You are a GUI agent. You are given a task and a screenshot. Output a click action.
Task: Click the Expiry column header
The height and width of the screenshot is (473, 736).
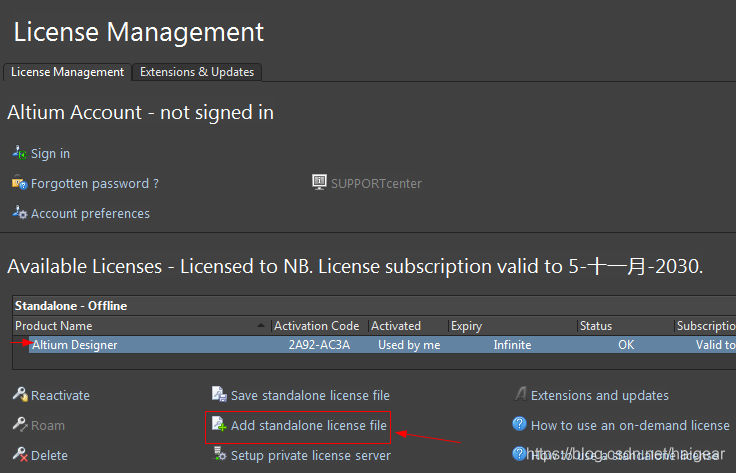[466, 326]
